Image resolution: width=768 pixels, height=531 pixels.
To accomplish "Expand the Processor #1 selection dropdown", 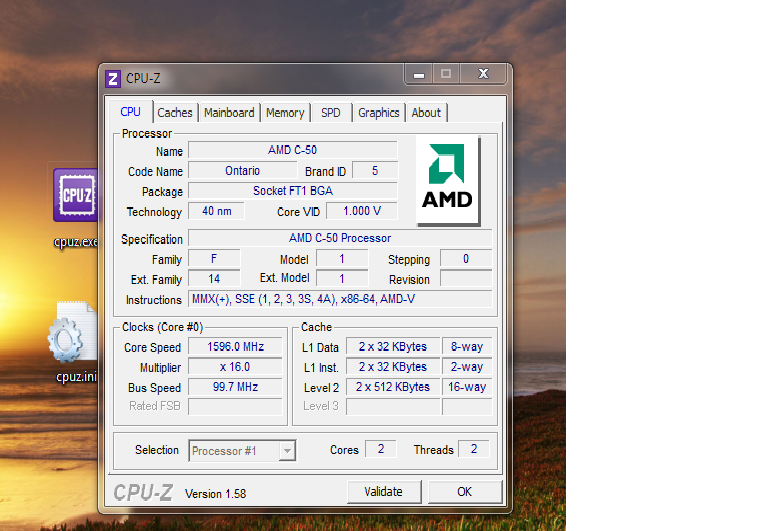I will pos(287,451).
